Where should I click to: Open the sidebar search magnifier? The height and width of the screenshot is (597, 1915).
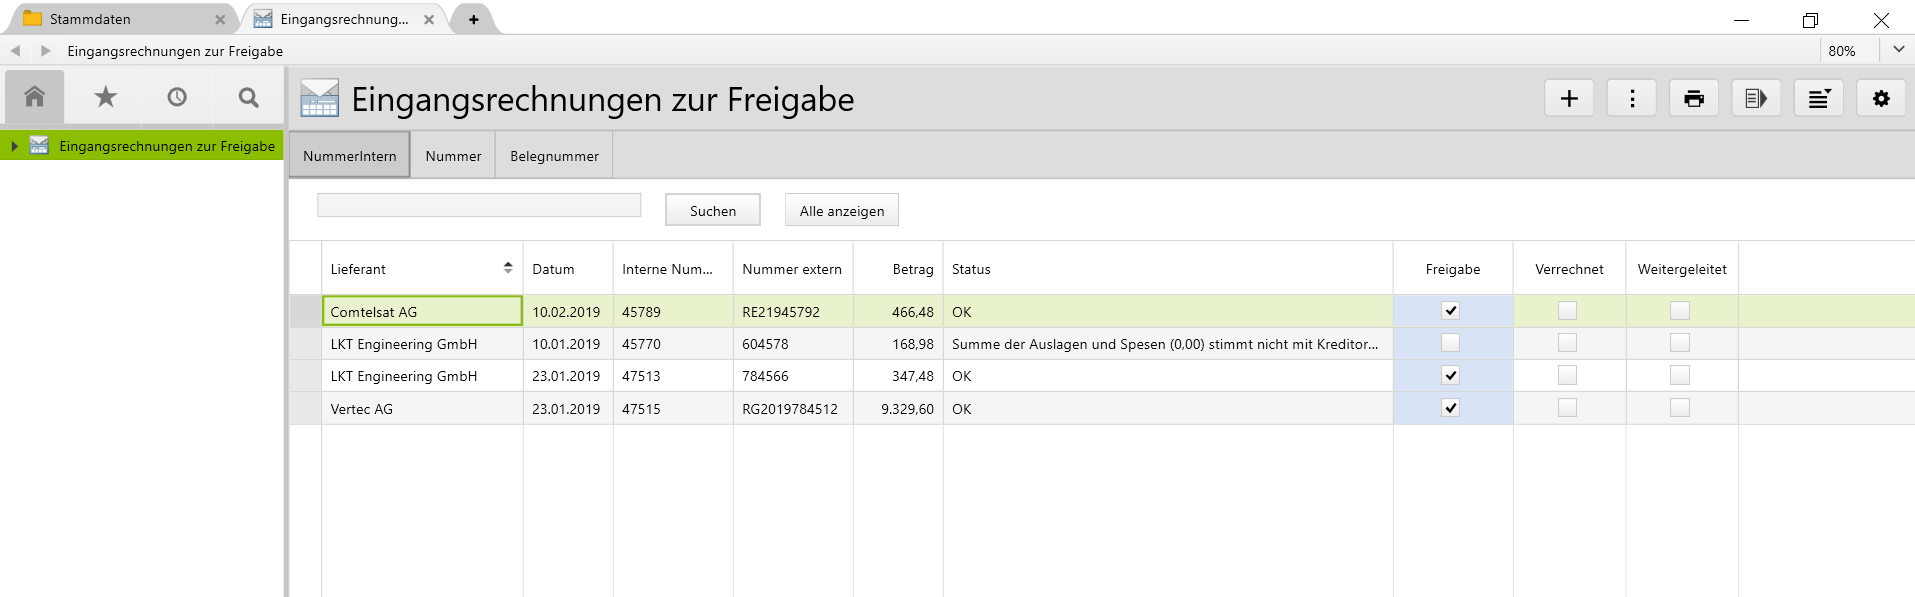tap(249, 97)
